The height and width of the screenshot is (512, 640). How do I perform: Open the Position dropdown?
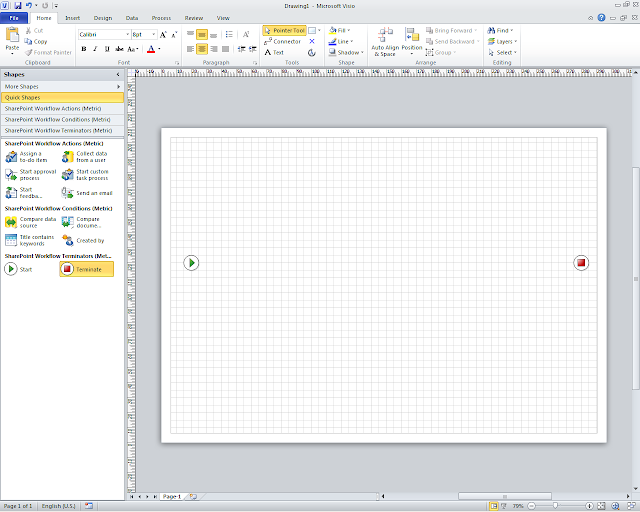point(412,42)
